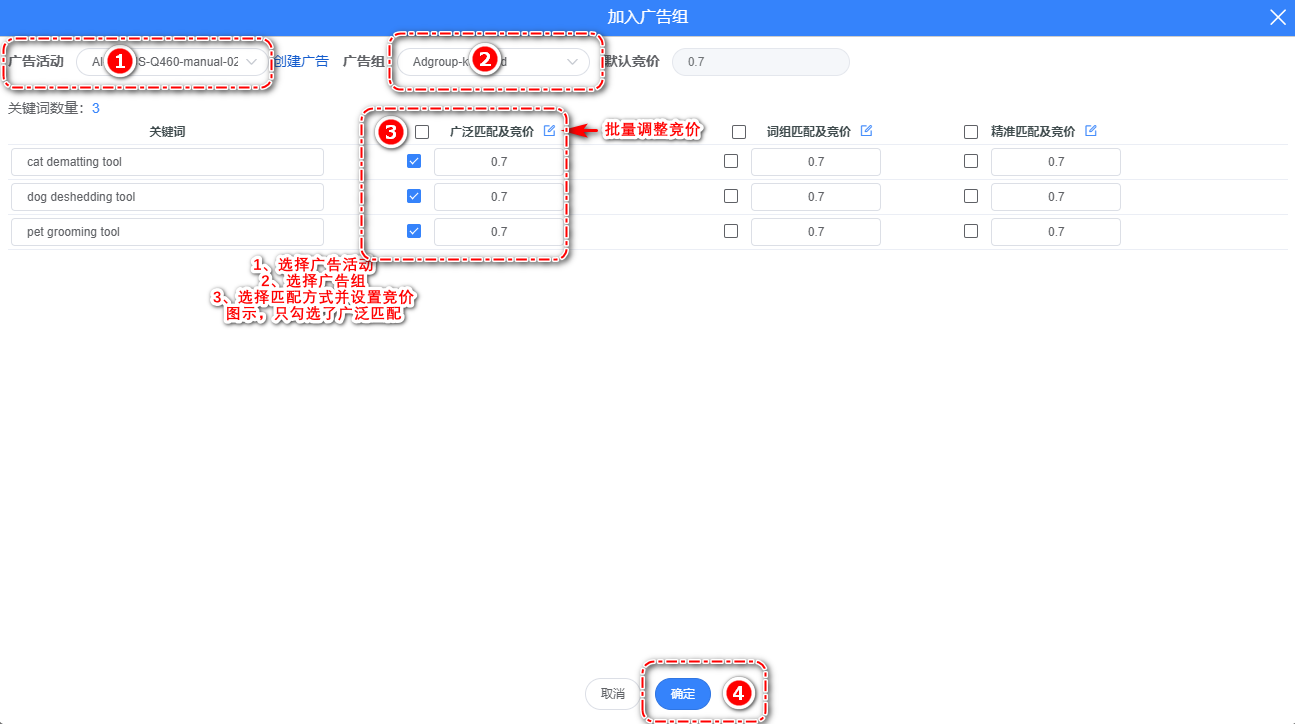Click the edit icon beside 精准匹配及竞价
Viewport: 1295px width, 724px height.
coord(1091,131)
